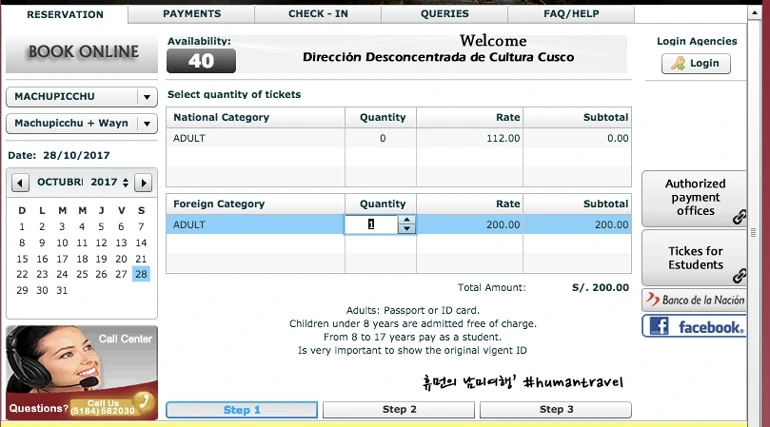Select October 27 in the calendar
The height and width of the screenshot is (427, 770).
point(121,274)
